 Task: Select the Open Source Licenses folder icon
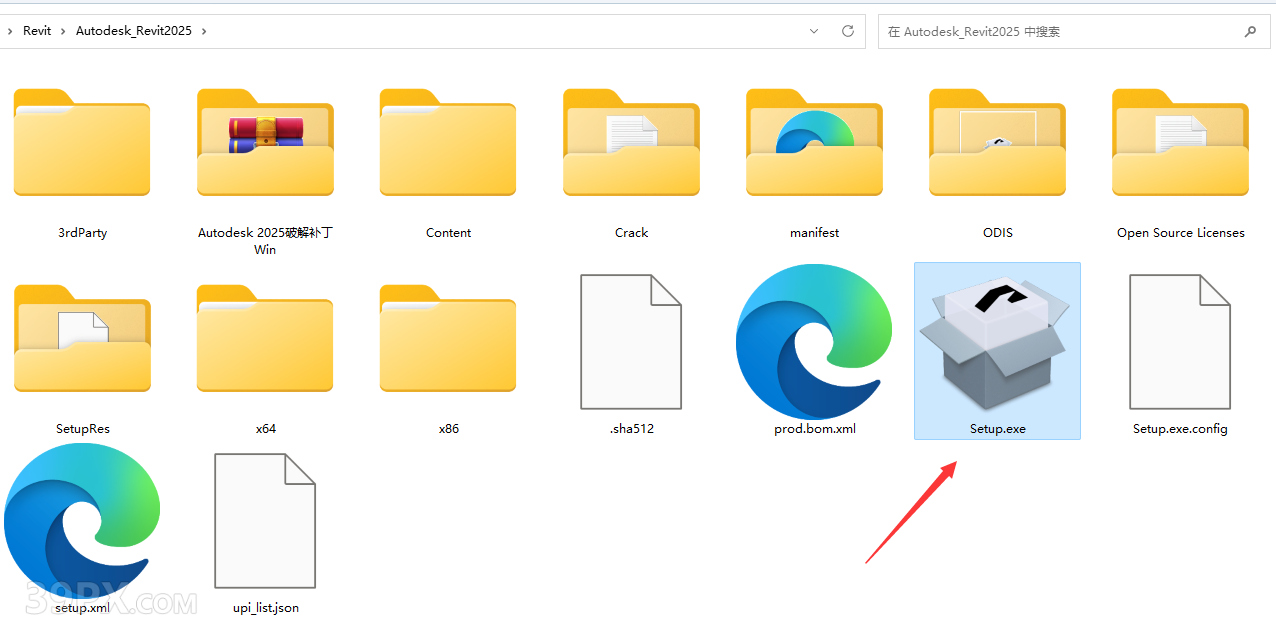[1180, 143]
